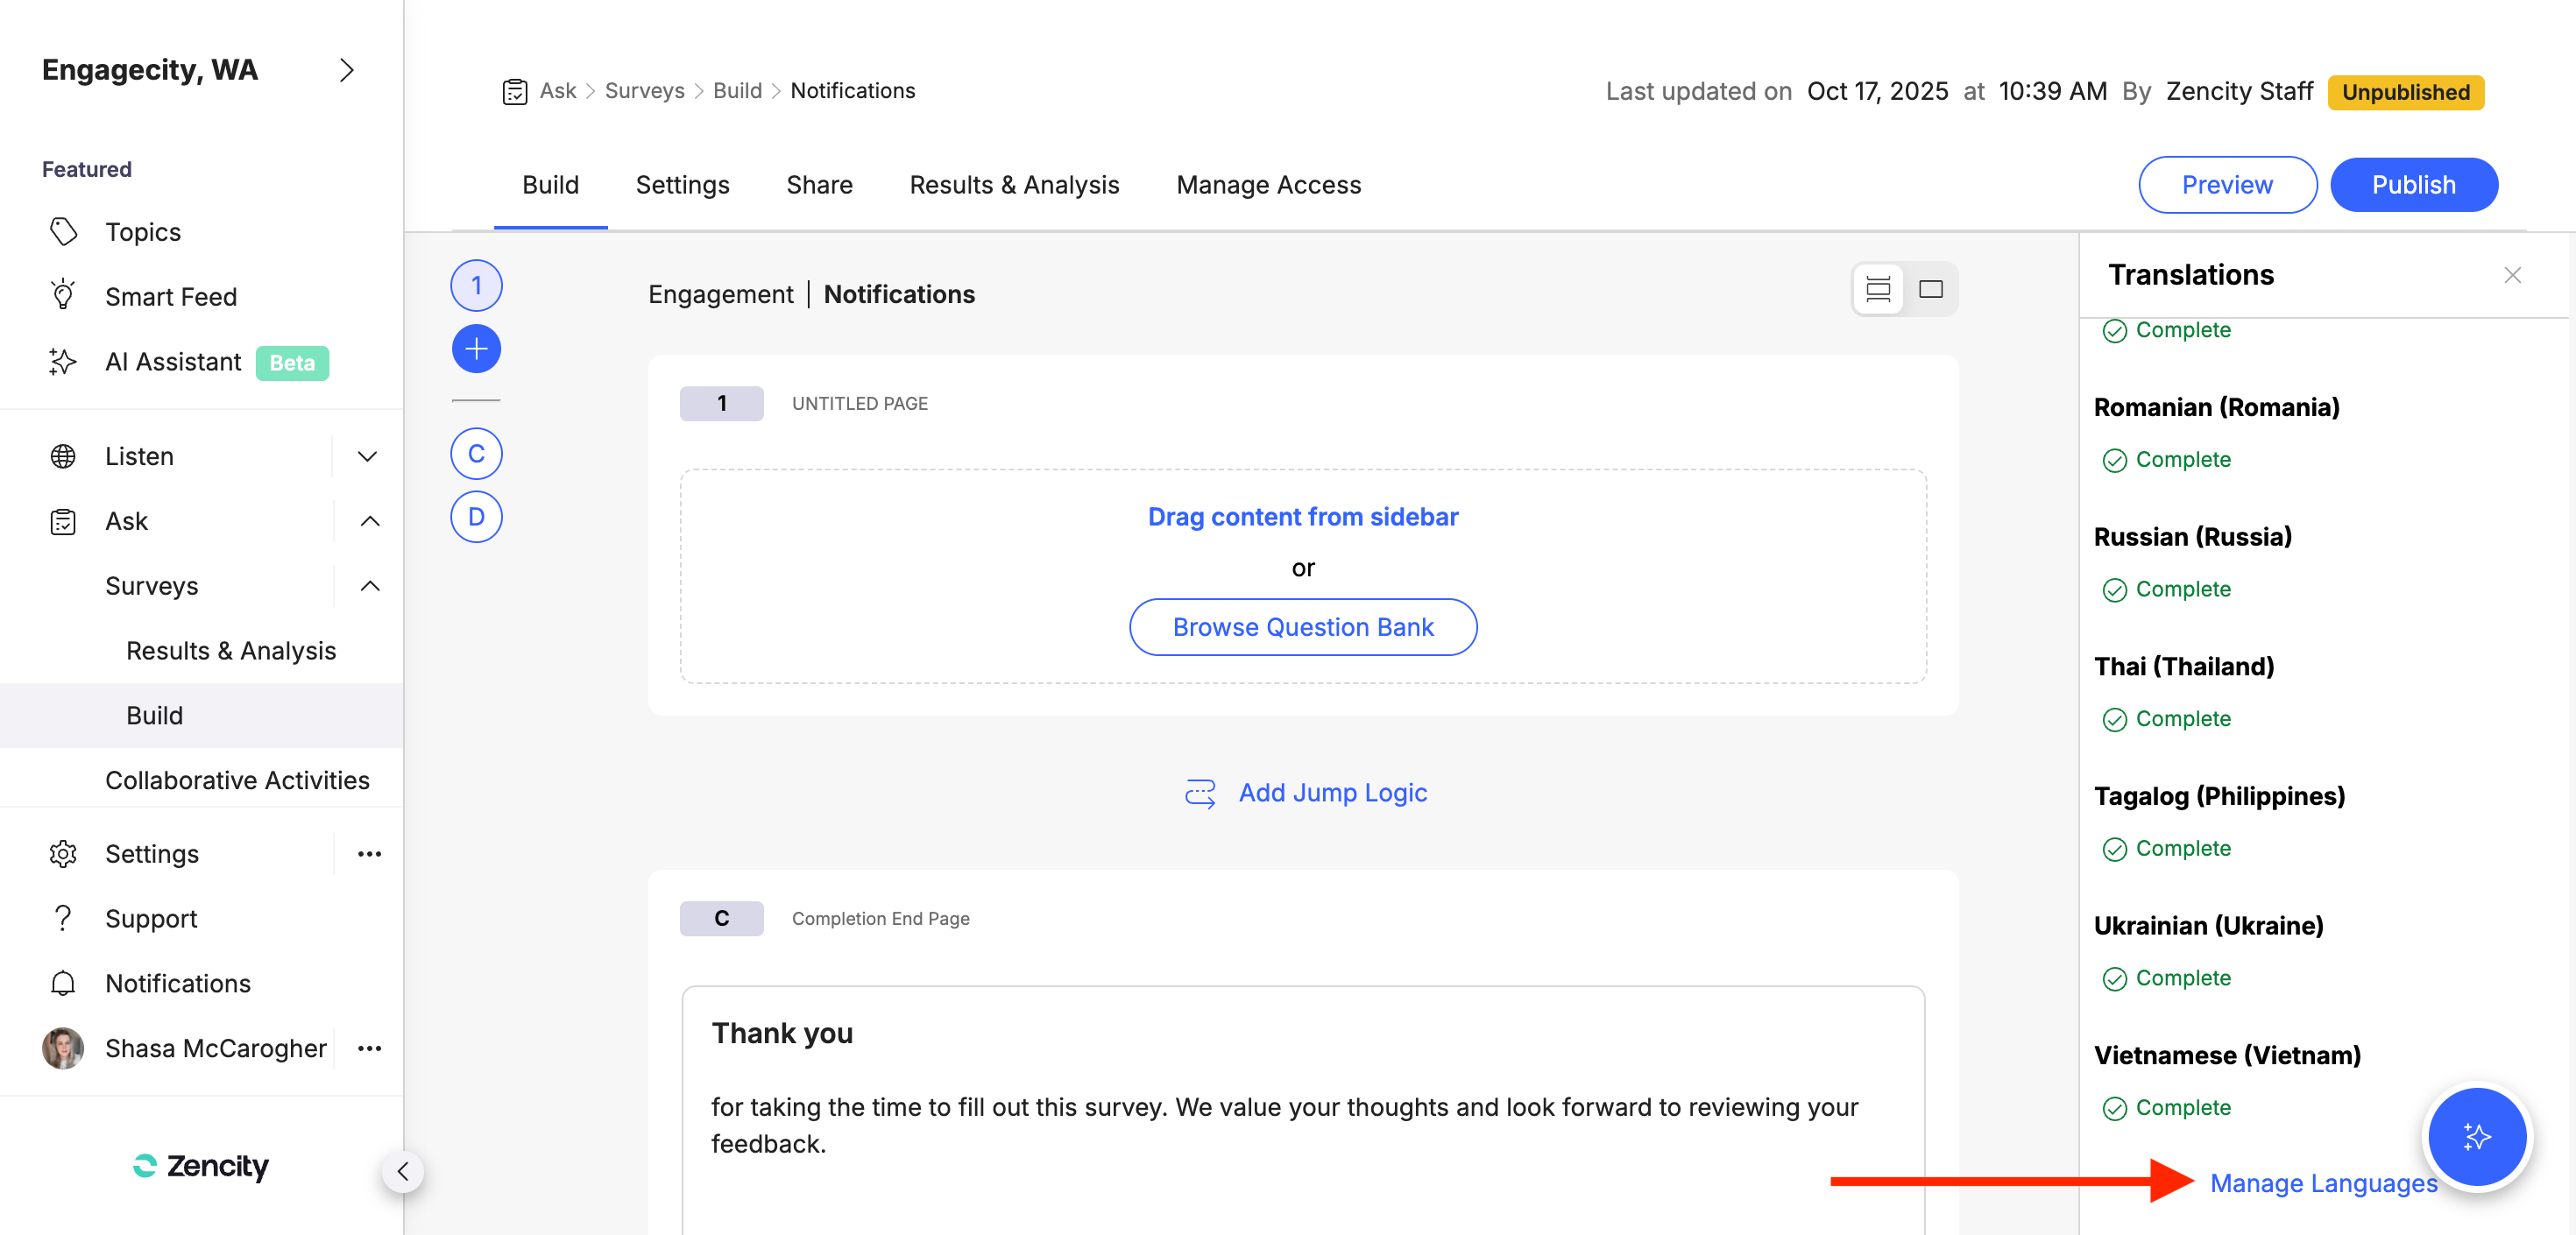Collapse the sidebar with the left arrow
The width and height of the screenshot is (2576, 1235).
[403, 1171]
